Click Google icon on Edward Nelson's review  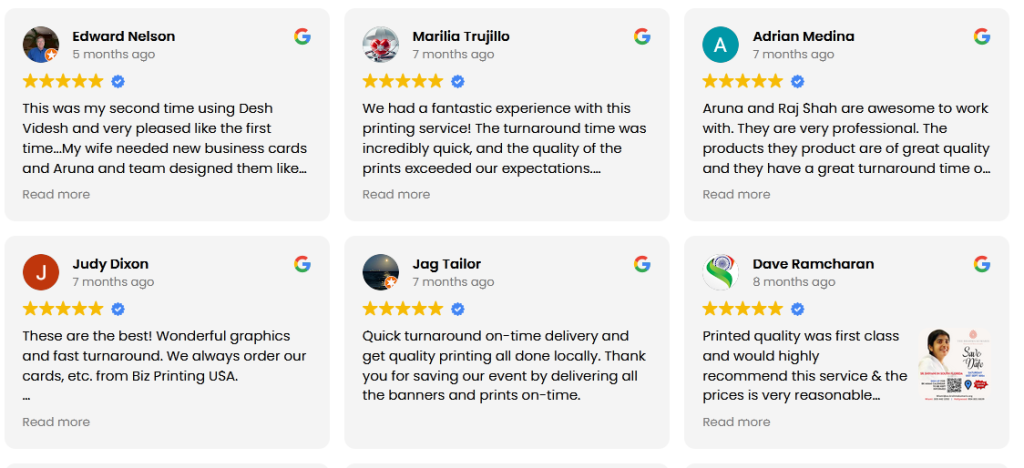click(302, 36)
